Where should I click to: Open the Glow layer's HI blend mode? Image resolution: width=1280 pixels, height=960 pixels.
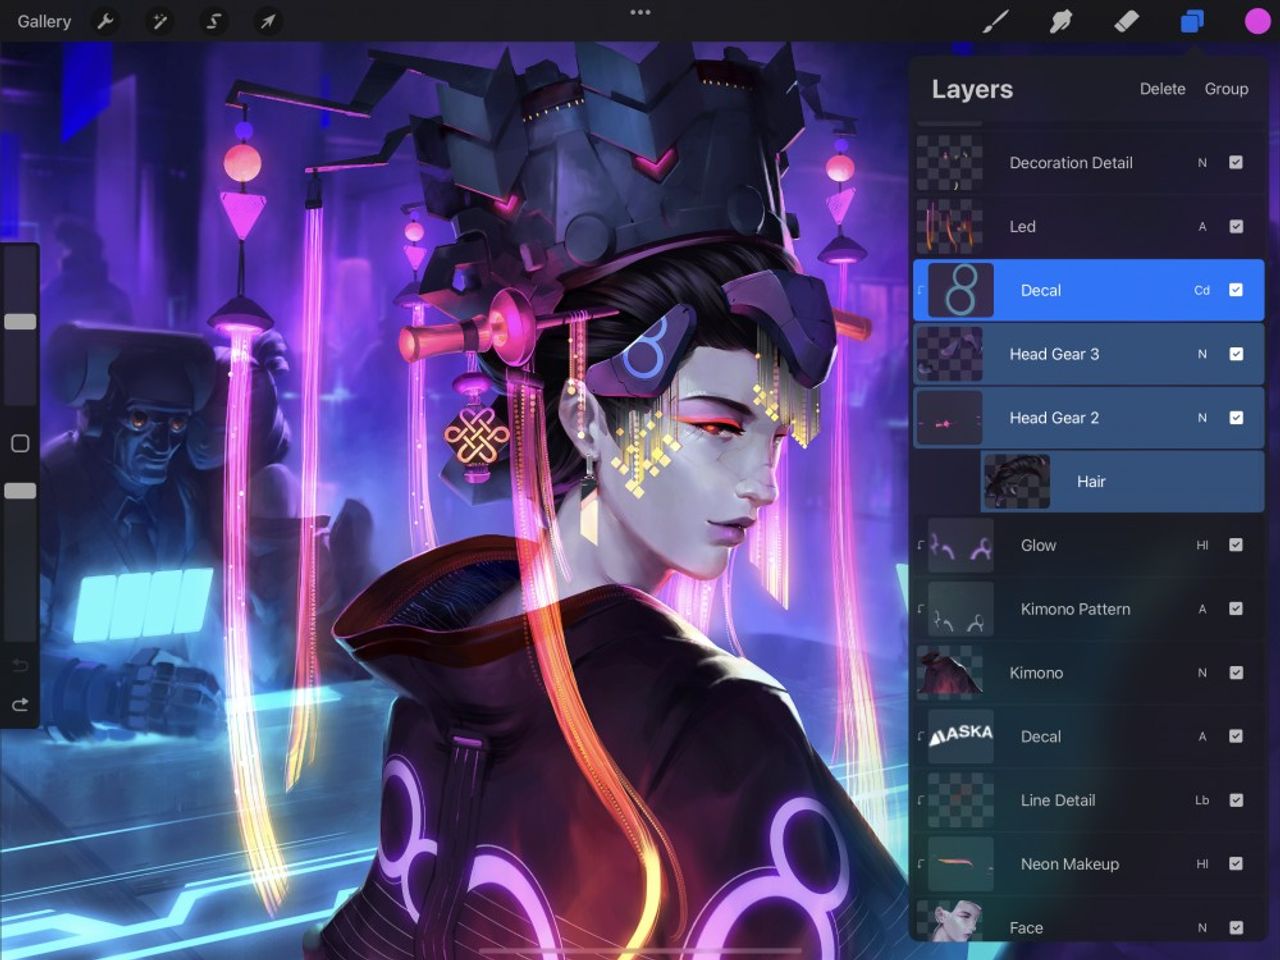(x=1202, y=546)
